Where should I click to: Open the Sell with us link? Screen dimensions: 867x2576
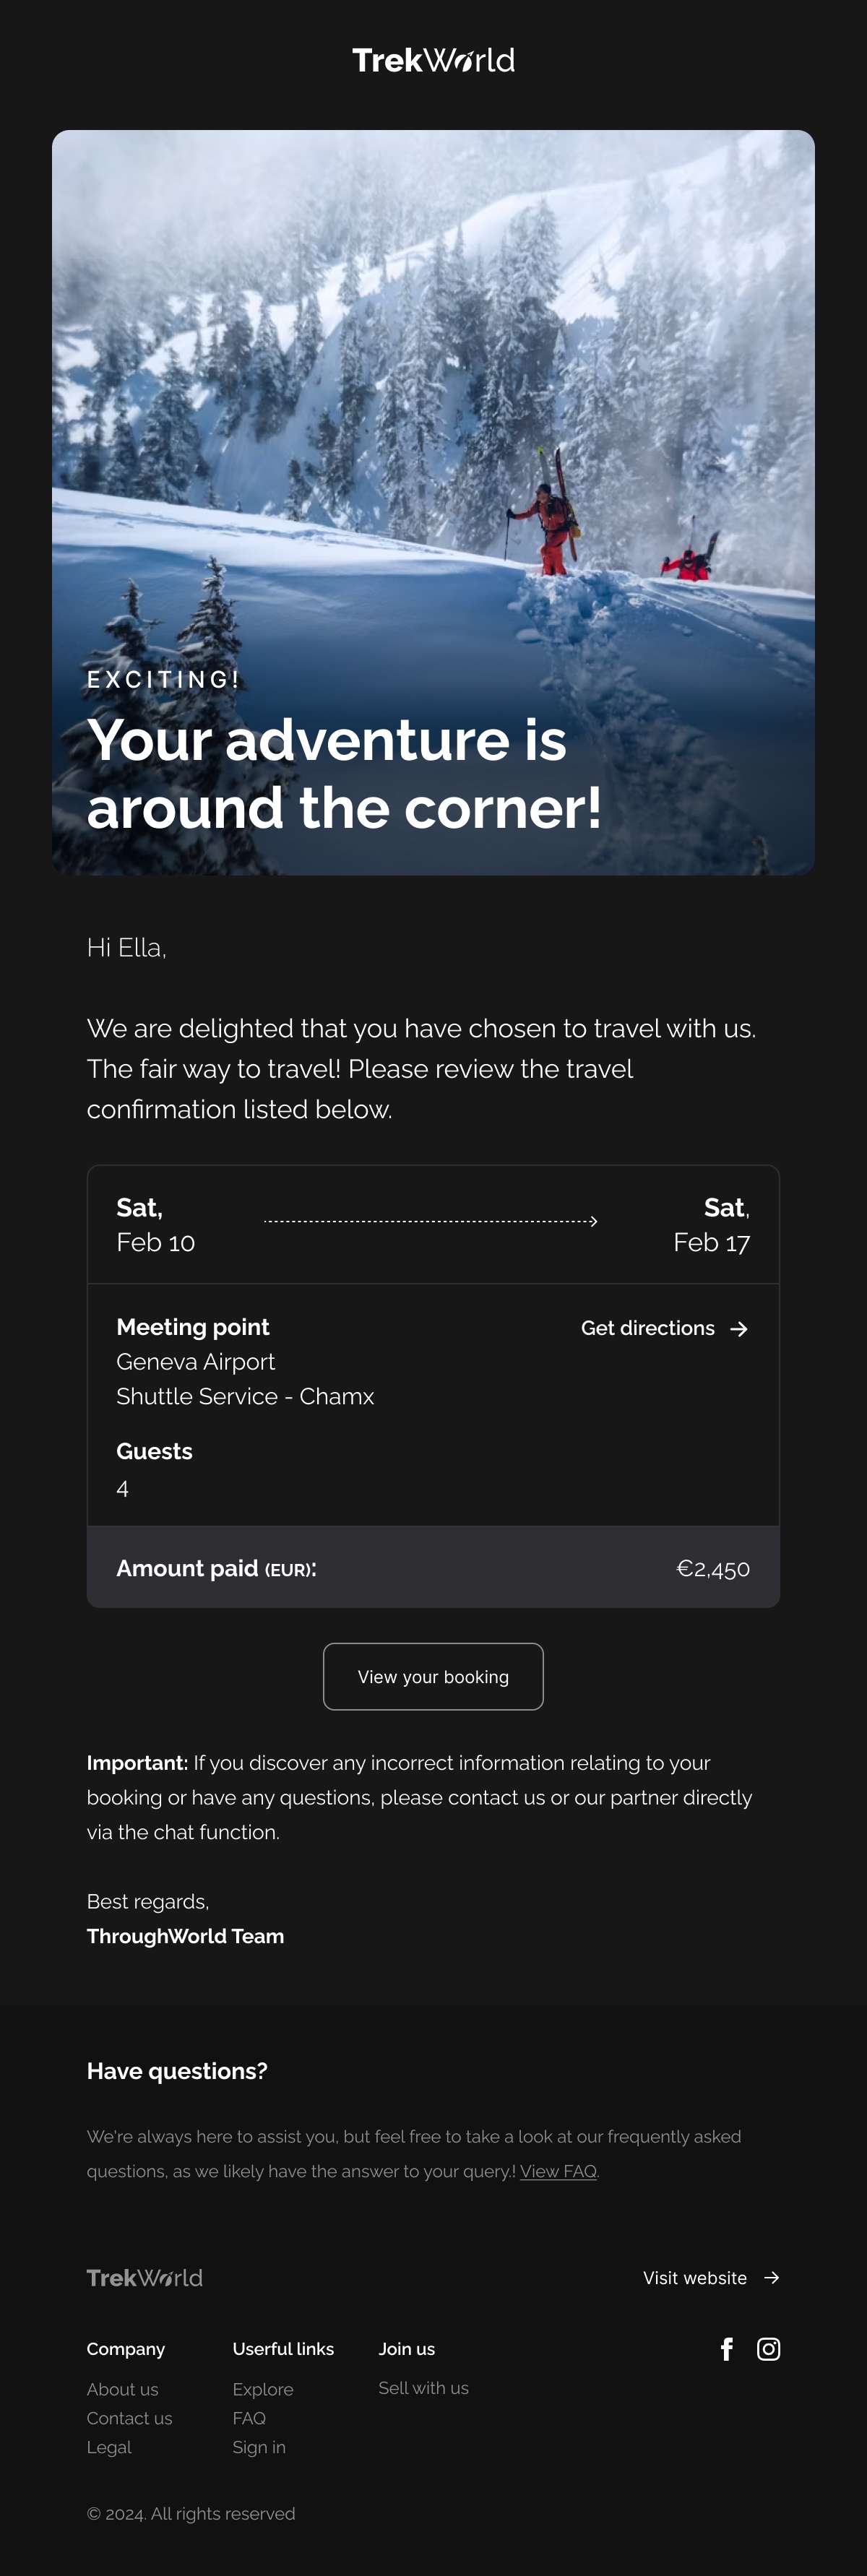coord(423,2388)
